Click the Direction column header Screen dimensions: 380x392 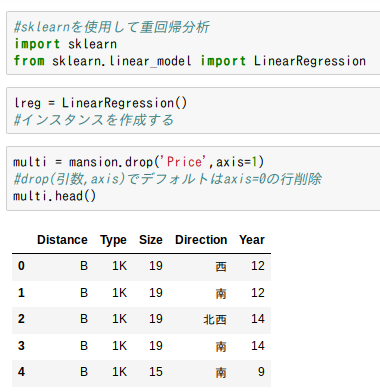click(x=201, y=240)
